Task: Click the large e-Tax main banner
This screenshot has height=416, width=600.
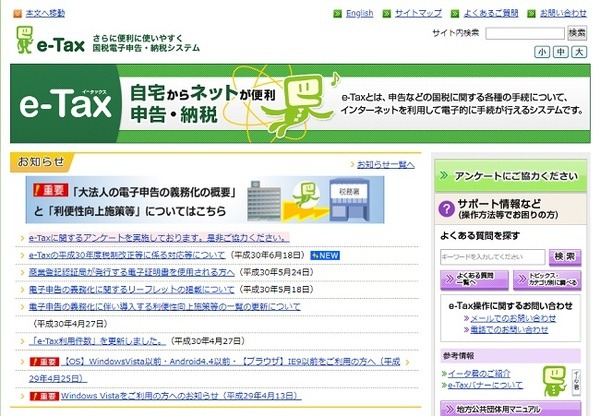Action: 300,104
